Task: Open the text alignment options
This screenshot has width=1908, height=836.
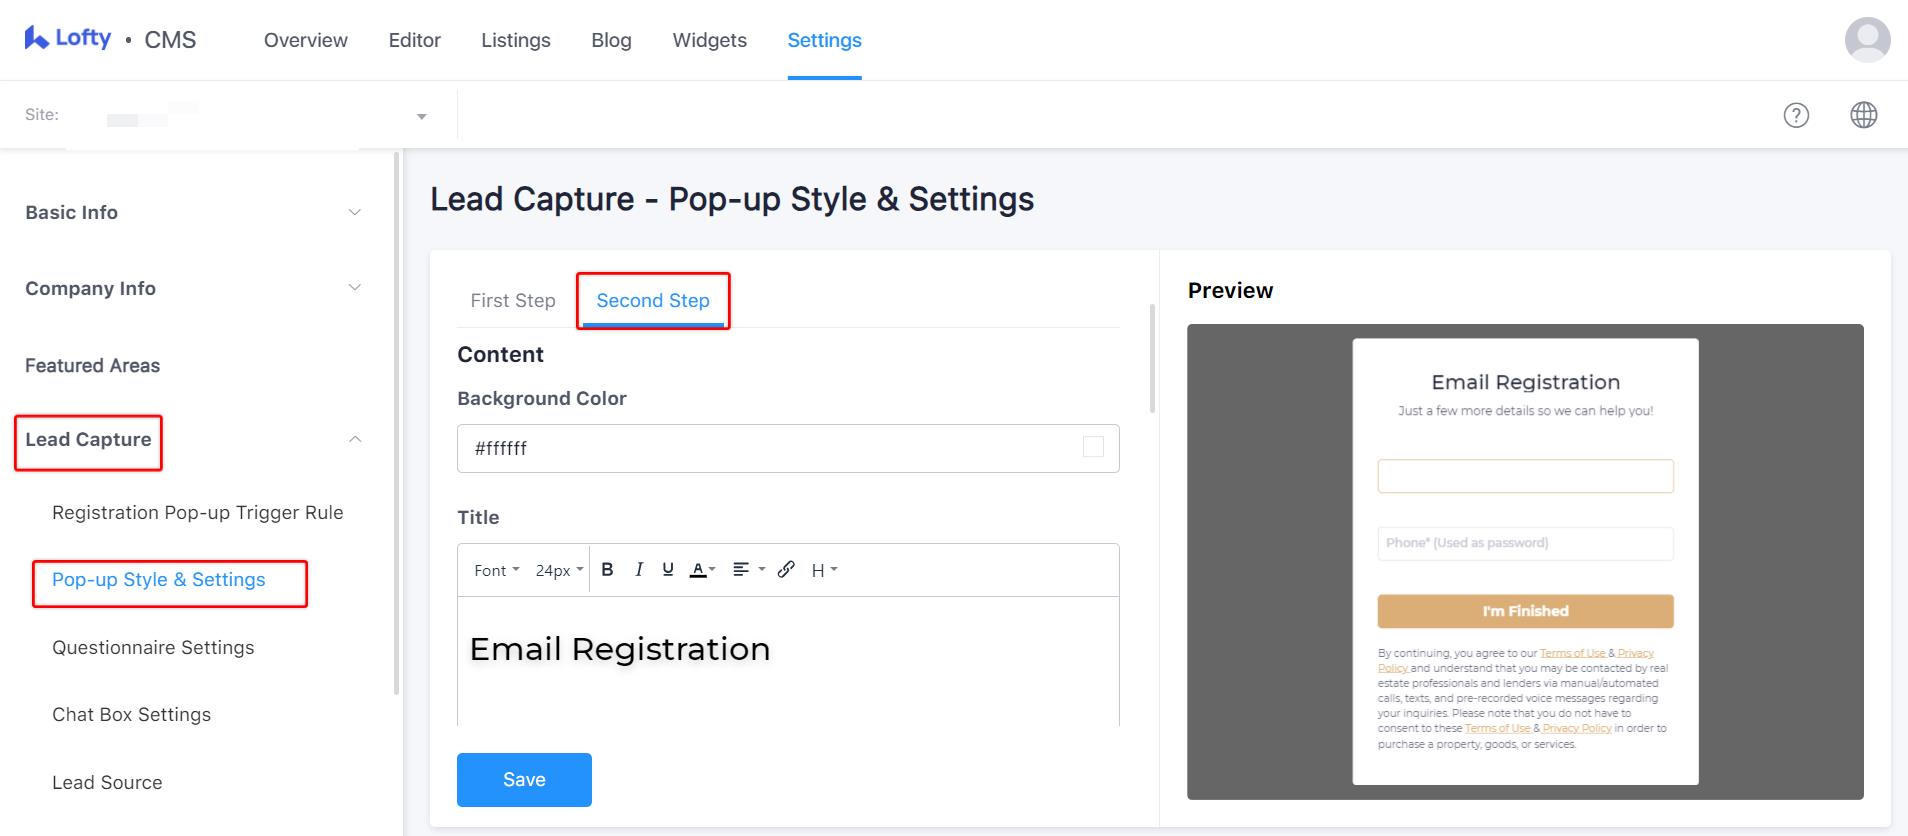Action: (x=749, y=569)
